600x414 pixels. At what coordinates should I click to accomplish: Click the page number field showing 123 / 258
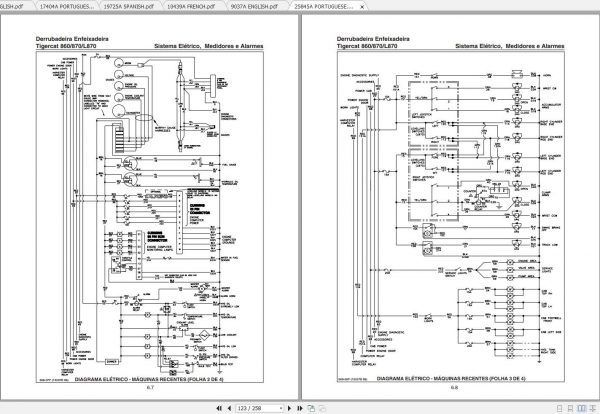click(x=257, y=408)
